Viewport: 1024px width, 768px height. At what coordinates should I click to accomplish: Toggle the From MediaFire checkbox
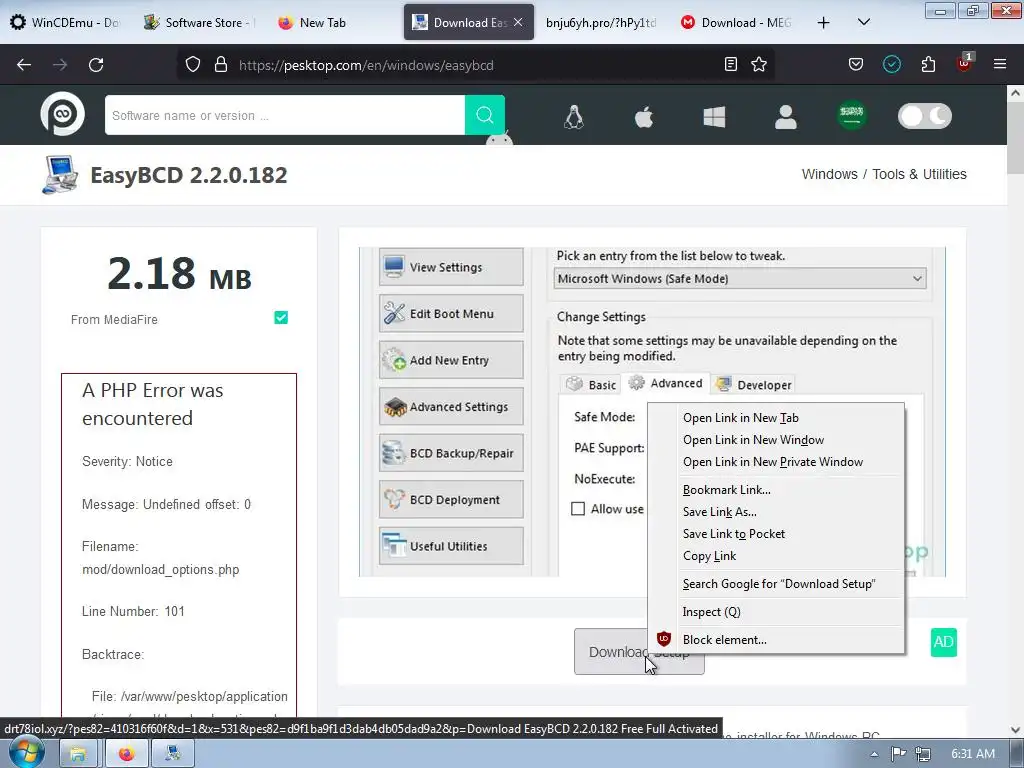(x=281, y=317)
